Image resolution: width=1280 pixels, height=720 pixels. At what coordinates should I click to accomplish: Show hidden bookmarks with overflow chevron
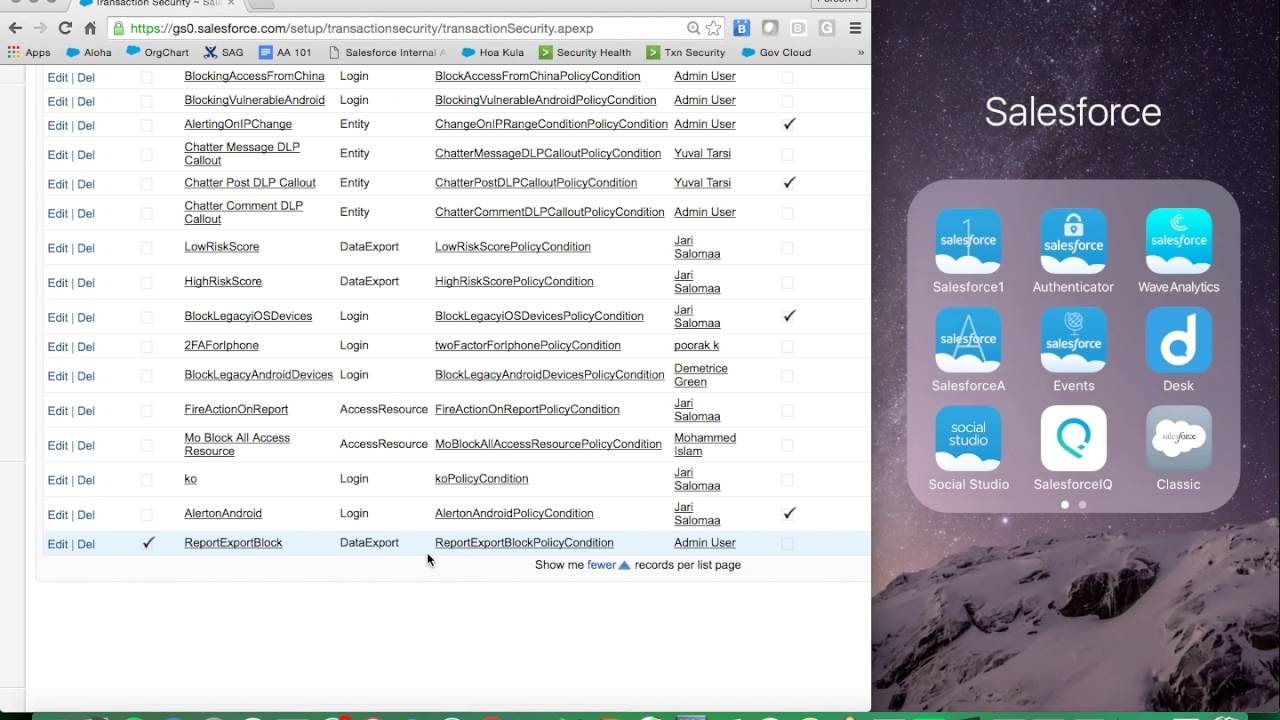click(x=860, y=52)
